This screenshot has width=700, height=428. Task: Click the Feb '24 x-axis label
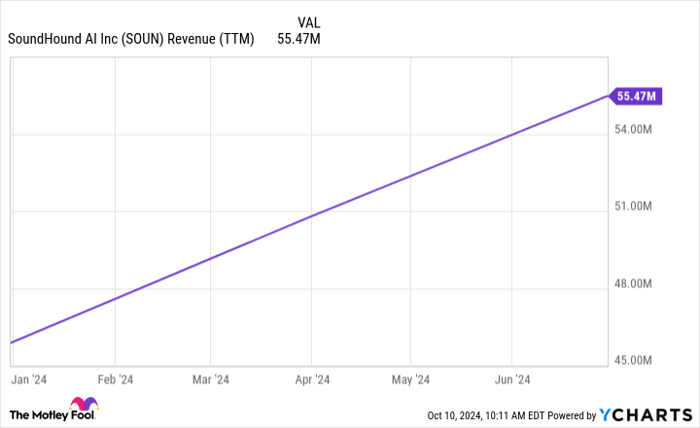[x=115, y=380]
